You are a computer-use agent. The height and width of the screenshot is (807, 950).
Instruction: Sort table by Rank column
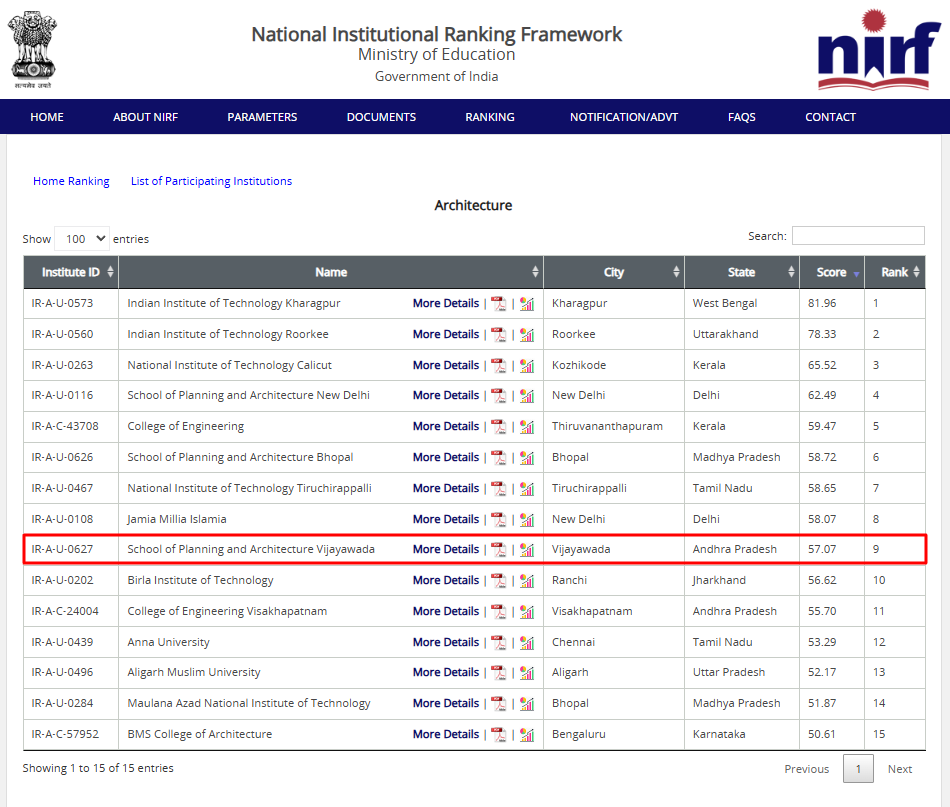[x=895, y=272]
